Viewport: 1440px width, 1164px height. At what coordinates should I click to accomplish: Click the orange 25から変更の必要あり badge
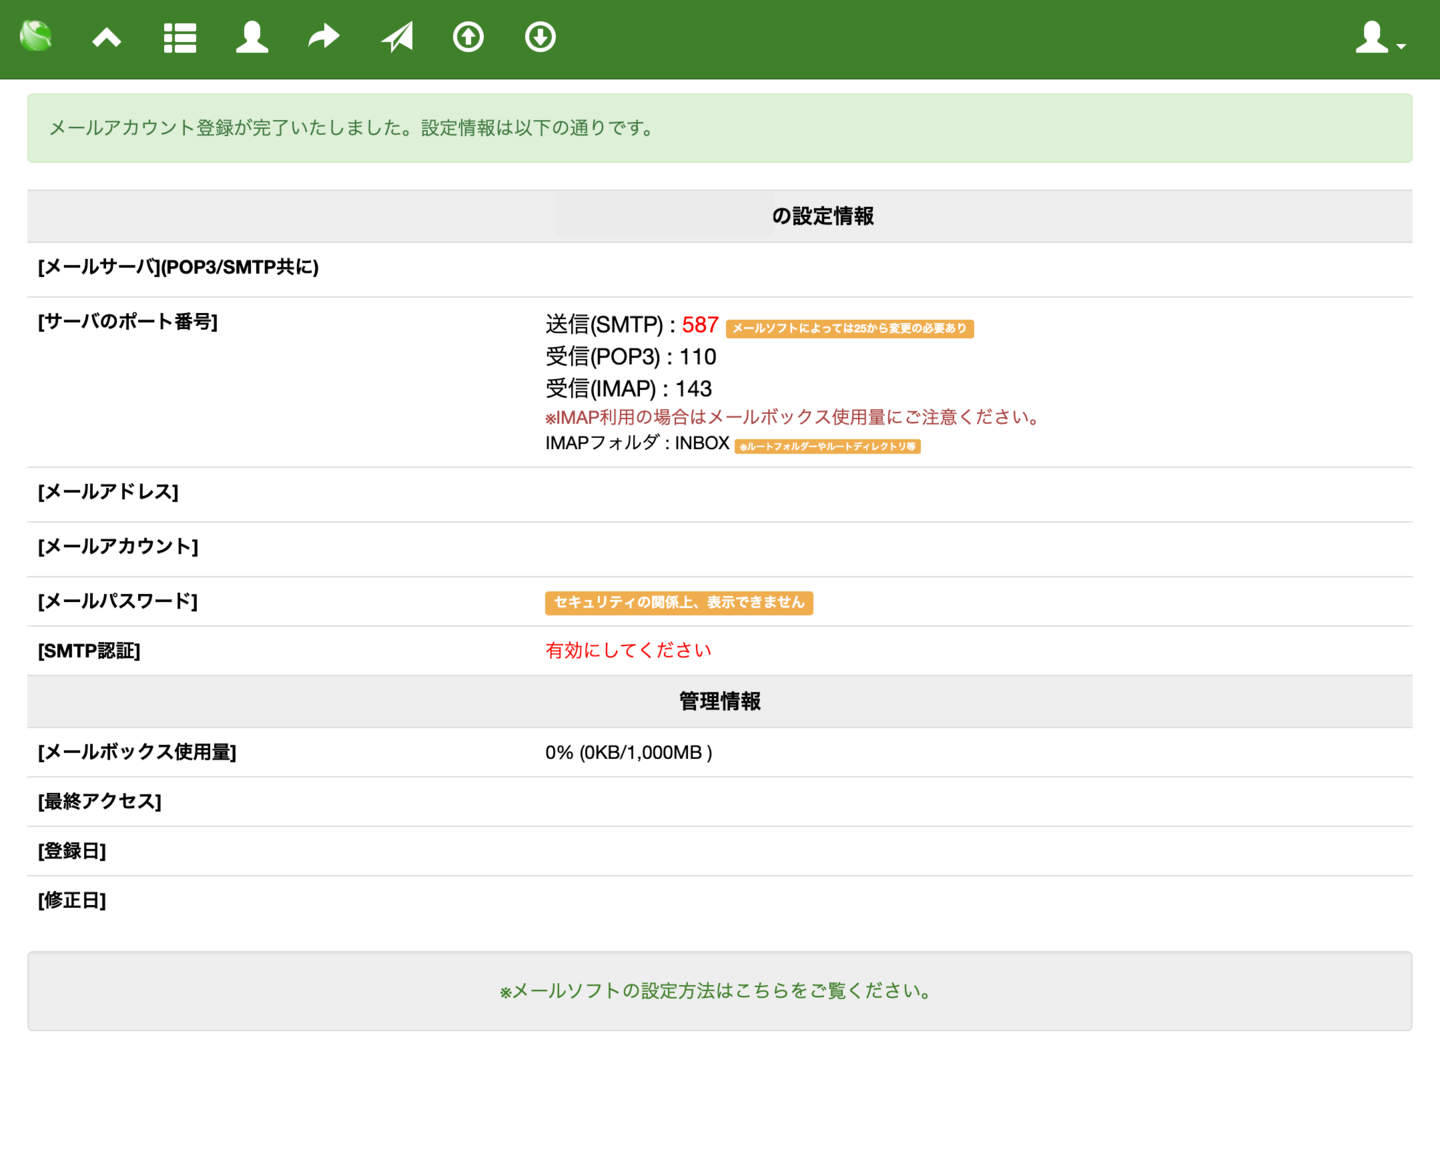coord(849,328)
